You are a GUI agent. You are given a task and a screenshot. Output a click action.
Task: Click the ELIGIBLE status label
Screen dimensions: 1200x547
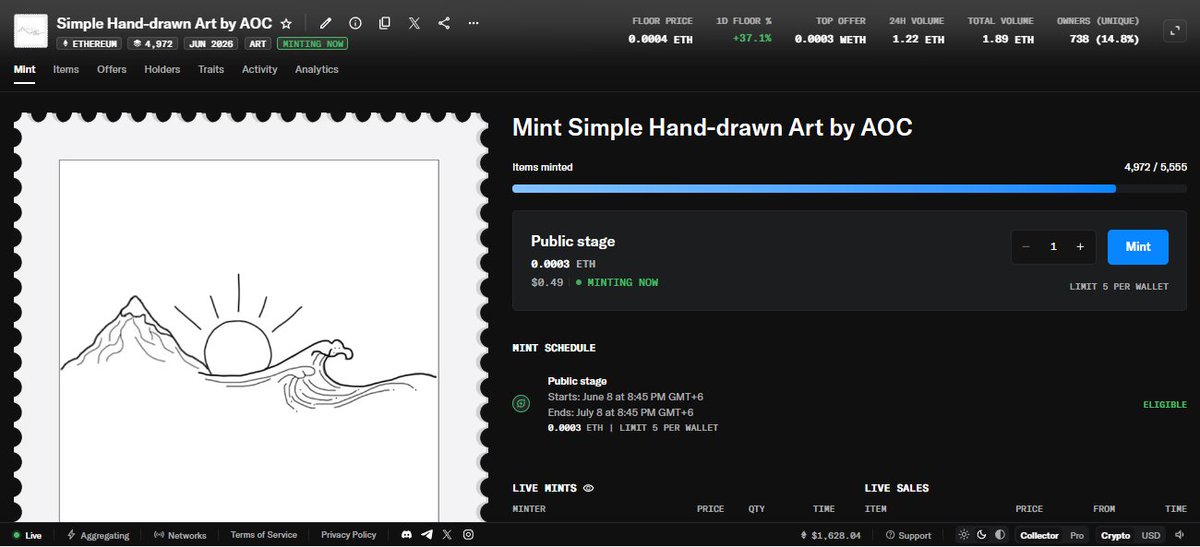(1165, 405)
